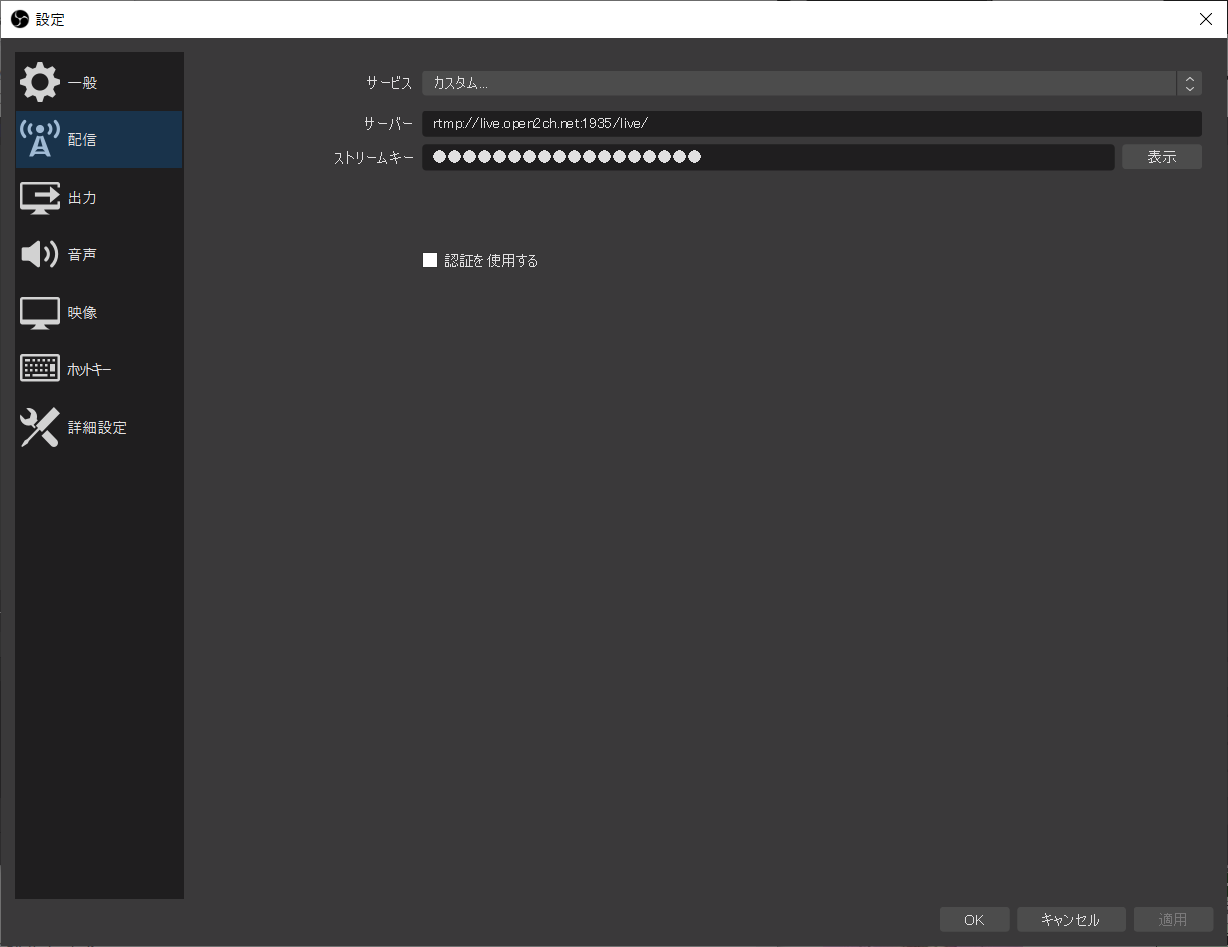Click the General gear icon
Image resolution: width=1228 pixels, height=947 pixels.
tap(40, 82)
